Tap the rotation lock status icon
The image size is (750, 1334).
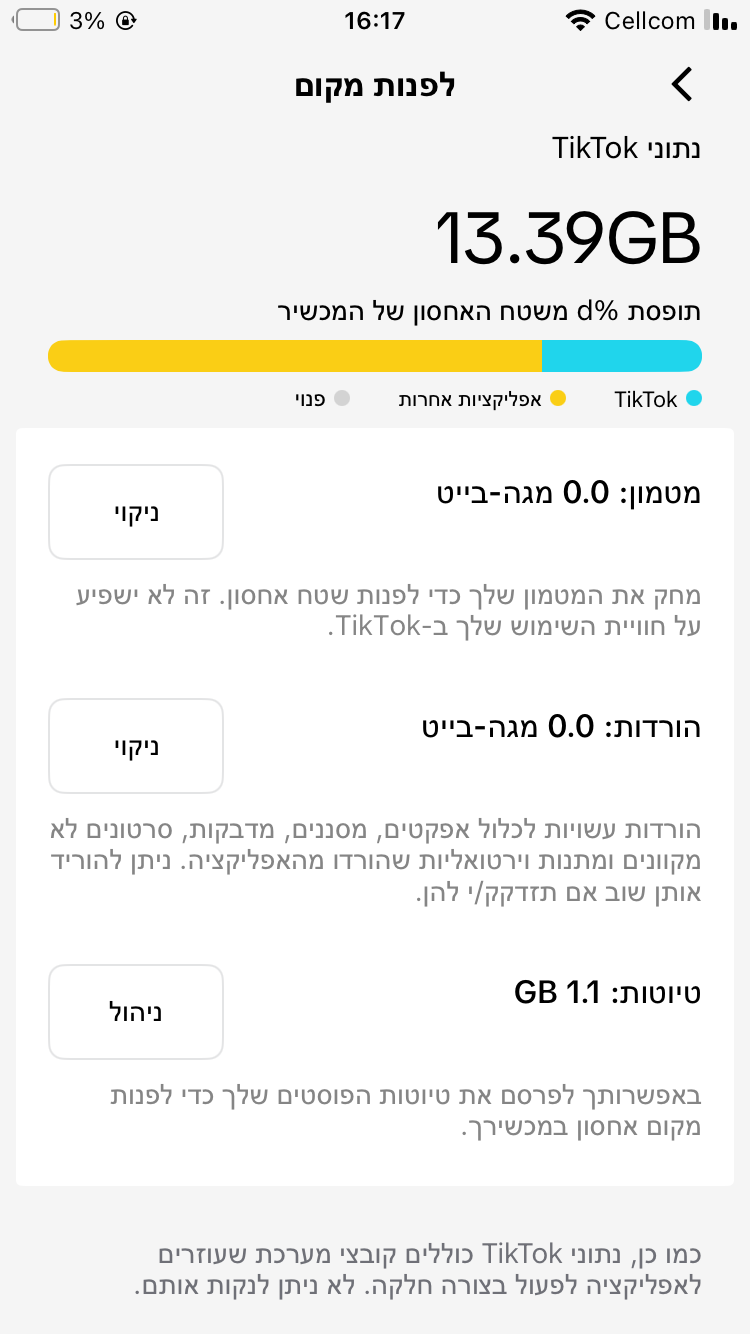127,20
